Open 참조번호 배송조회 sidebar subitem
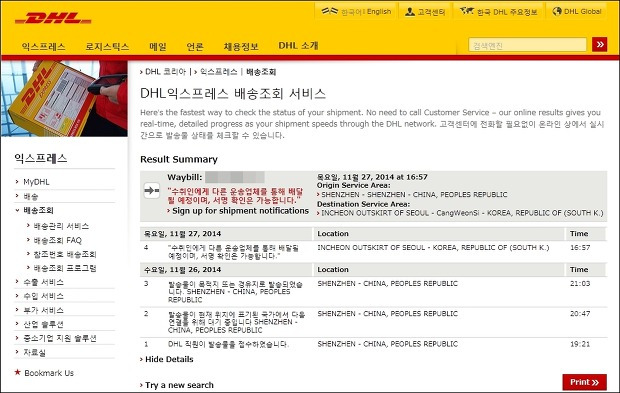 [65, 254]
